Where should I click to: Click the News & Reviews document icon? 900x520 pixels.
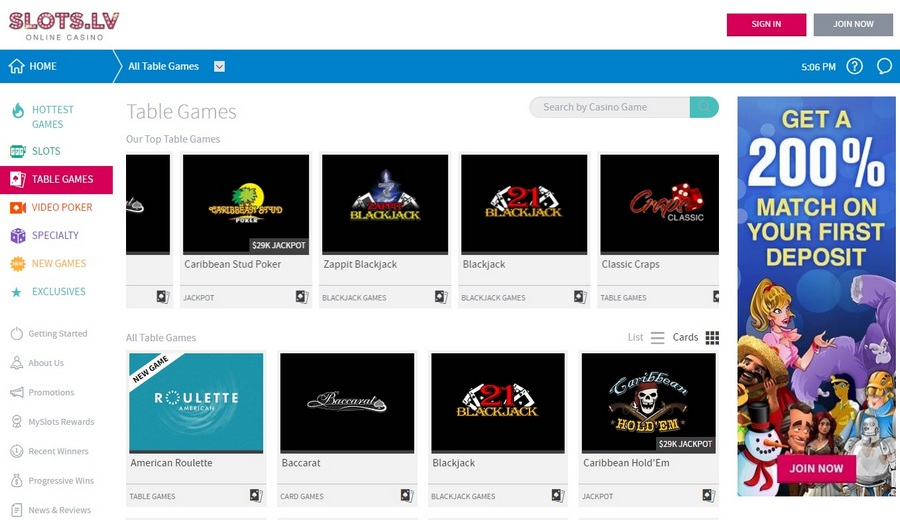click(17, 510)
